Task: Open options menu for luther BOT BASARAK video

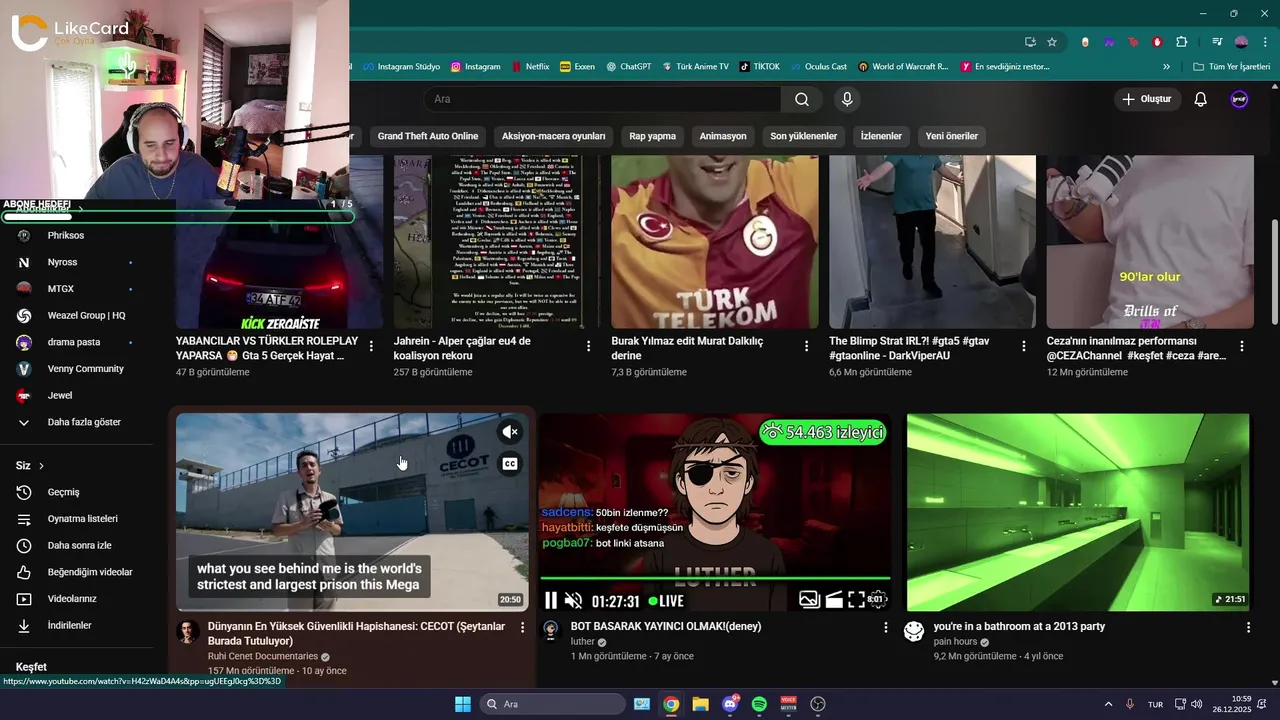Action: [885, 627]
